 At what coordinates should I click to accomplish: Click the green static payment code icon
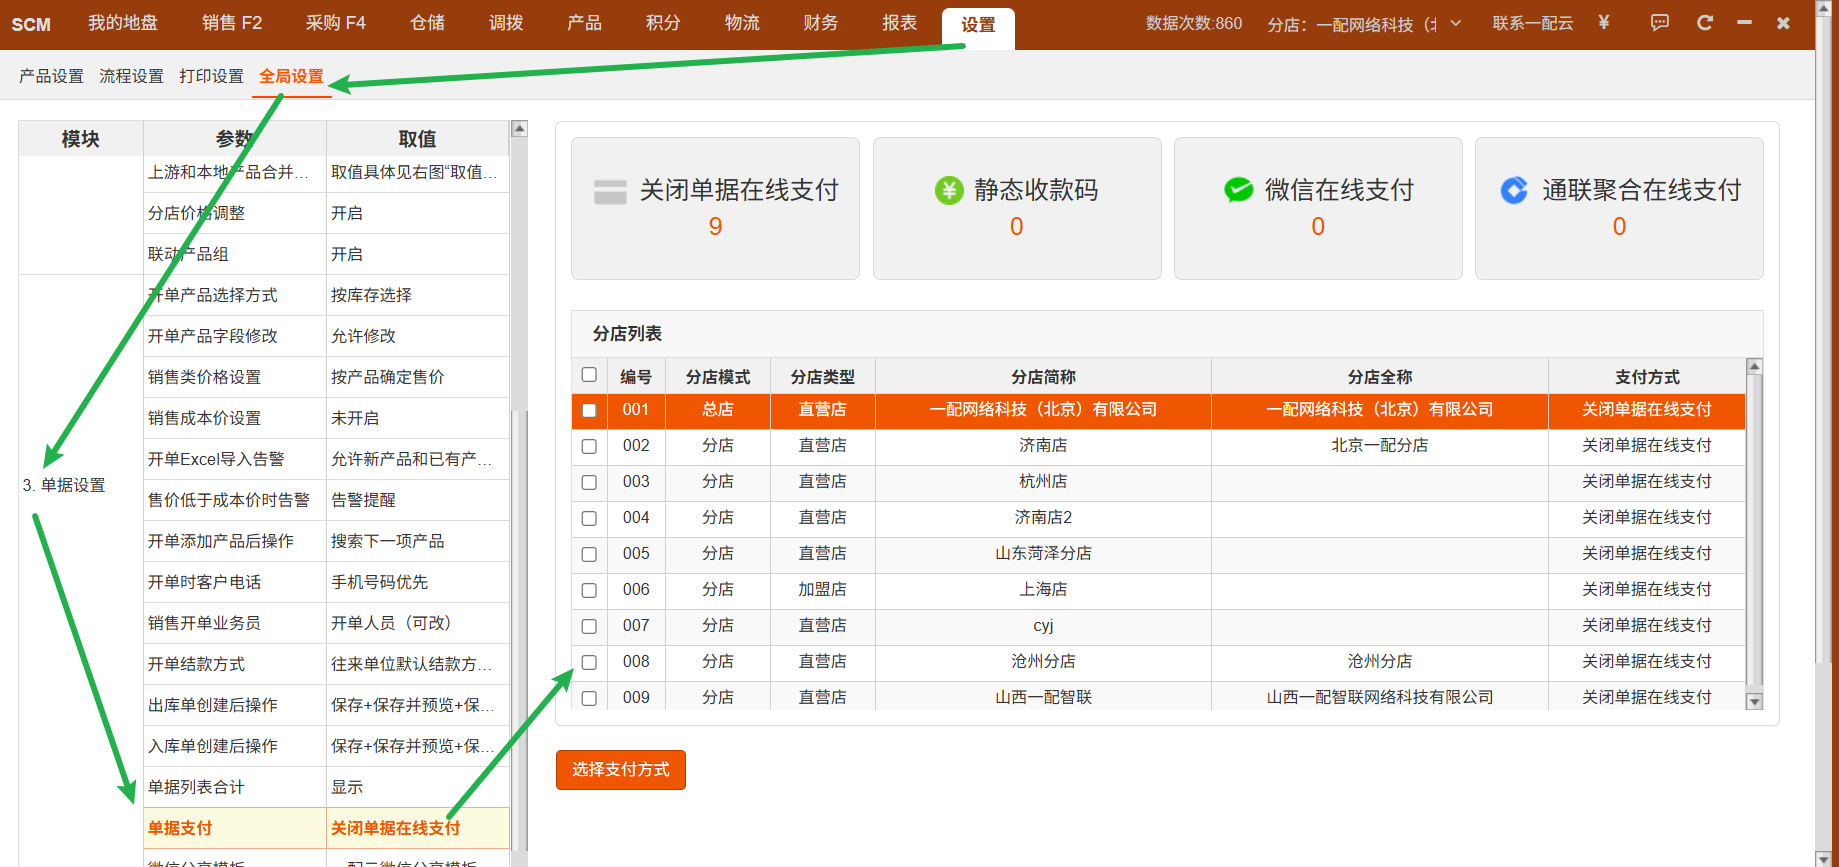(948, 190)
